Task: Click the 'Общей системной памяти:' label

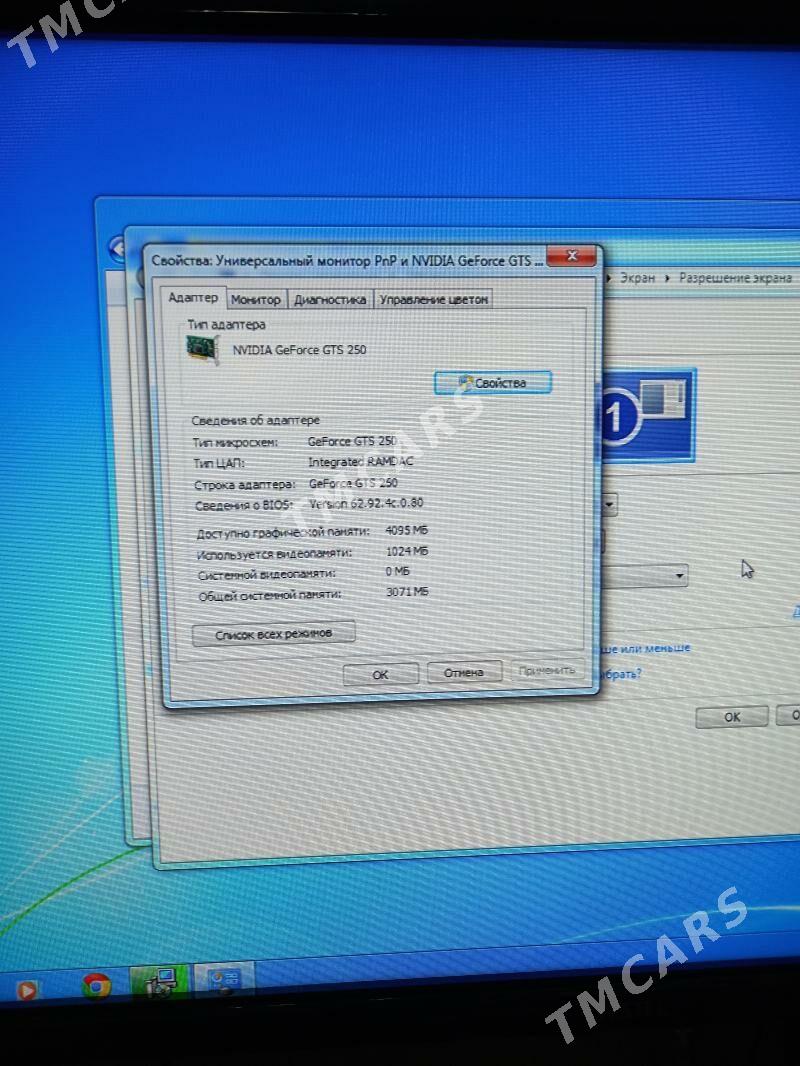Action: 270,596
